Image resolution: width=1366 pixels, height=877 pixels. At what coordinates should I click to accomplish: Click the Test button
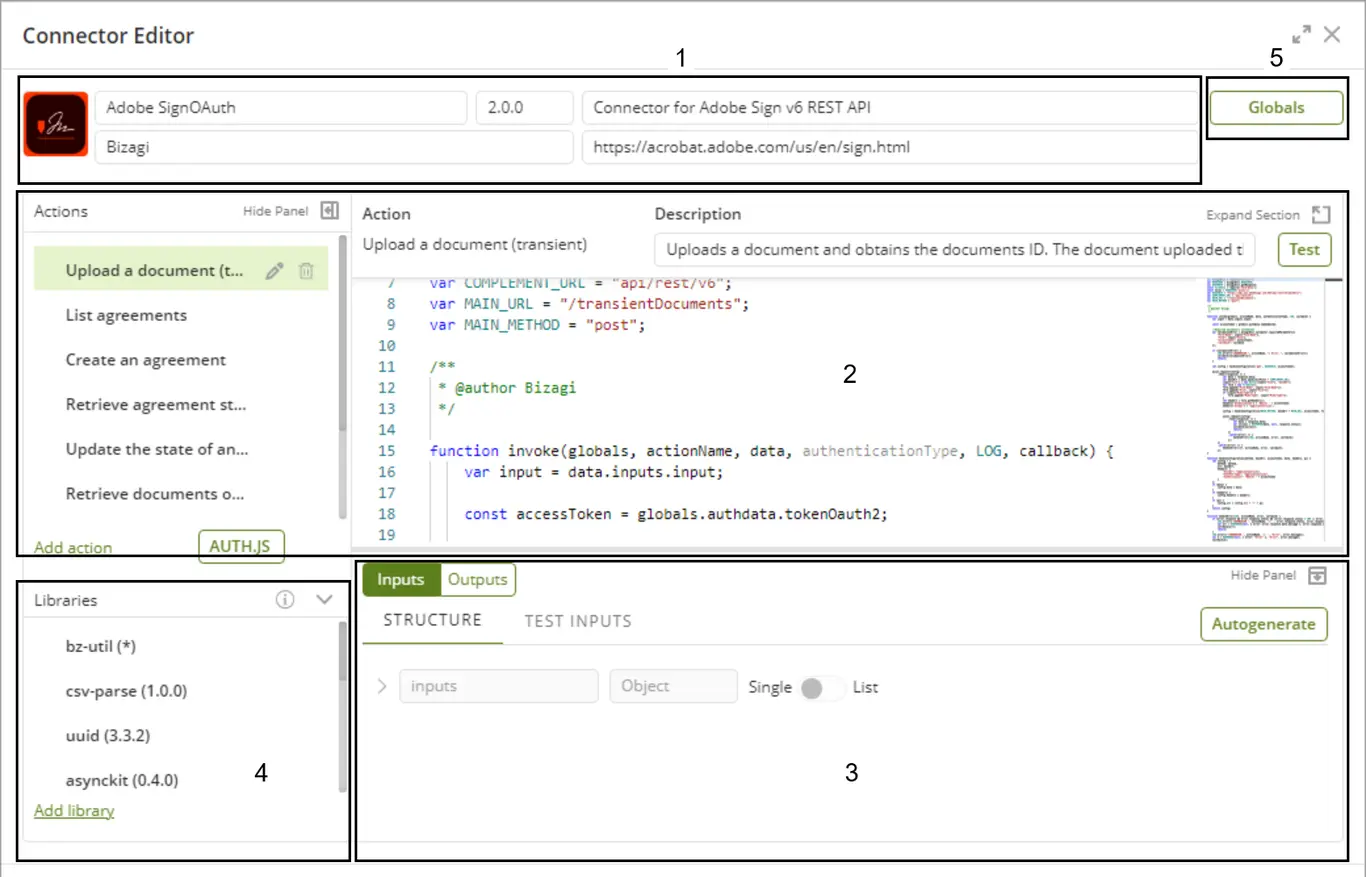(x=1304, y=249)
